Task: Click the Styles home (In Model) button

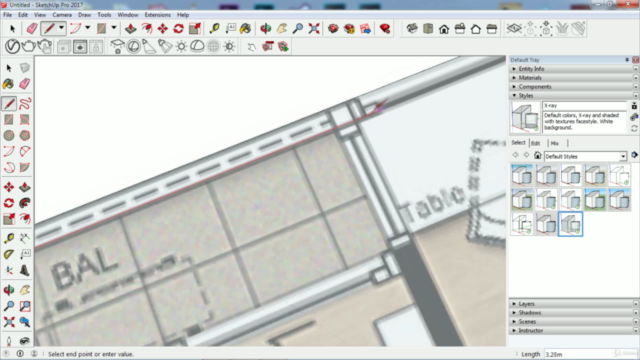Action: pyautogui.click(x=538, y=156)
